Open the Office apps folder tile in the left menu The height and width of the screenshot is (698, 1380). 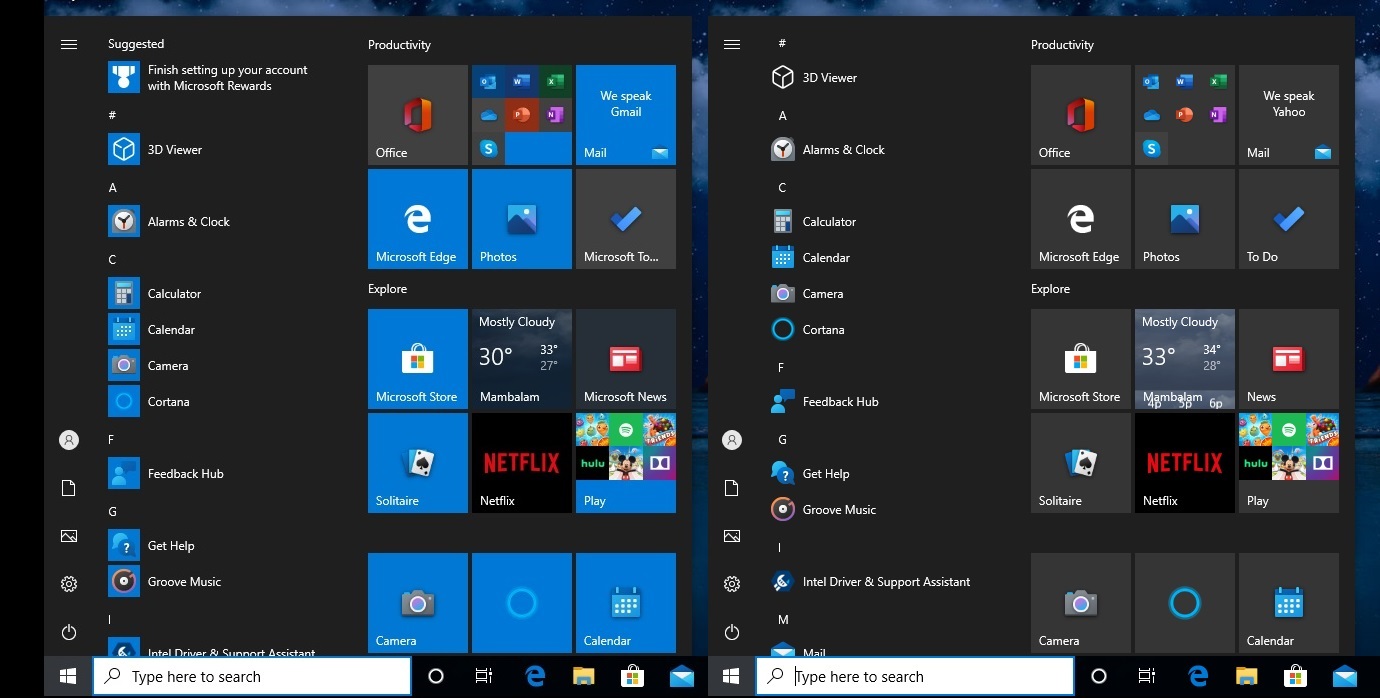[x=521, y=115]
